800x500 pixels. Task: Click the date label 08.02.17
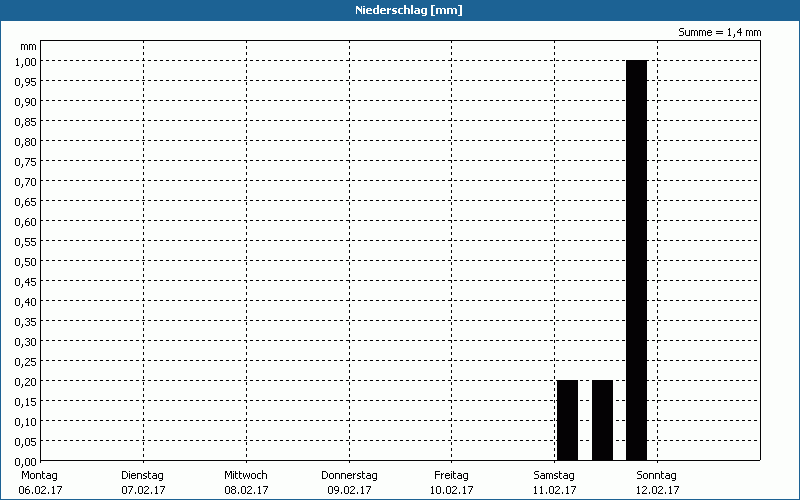246,490
